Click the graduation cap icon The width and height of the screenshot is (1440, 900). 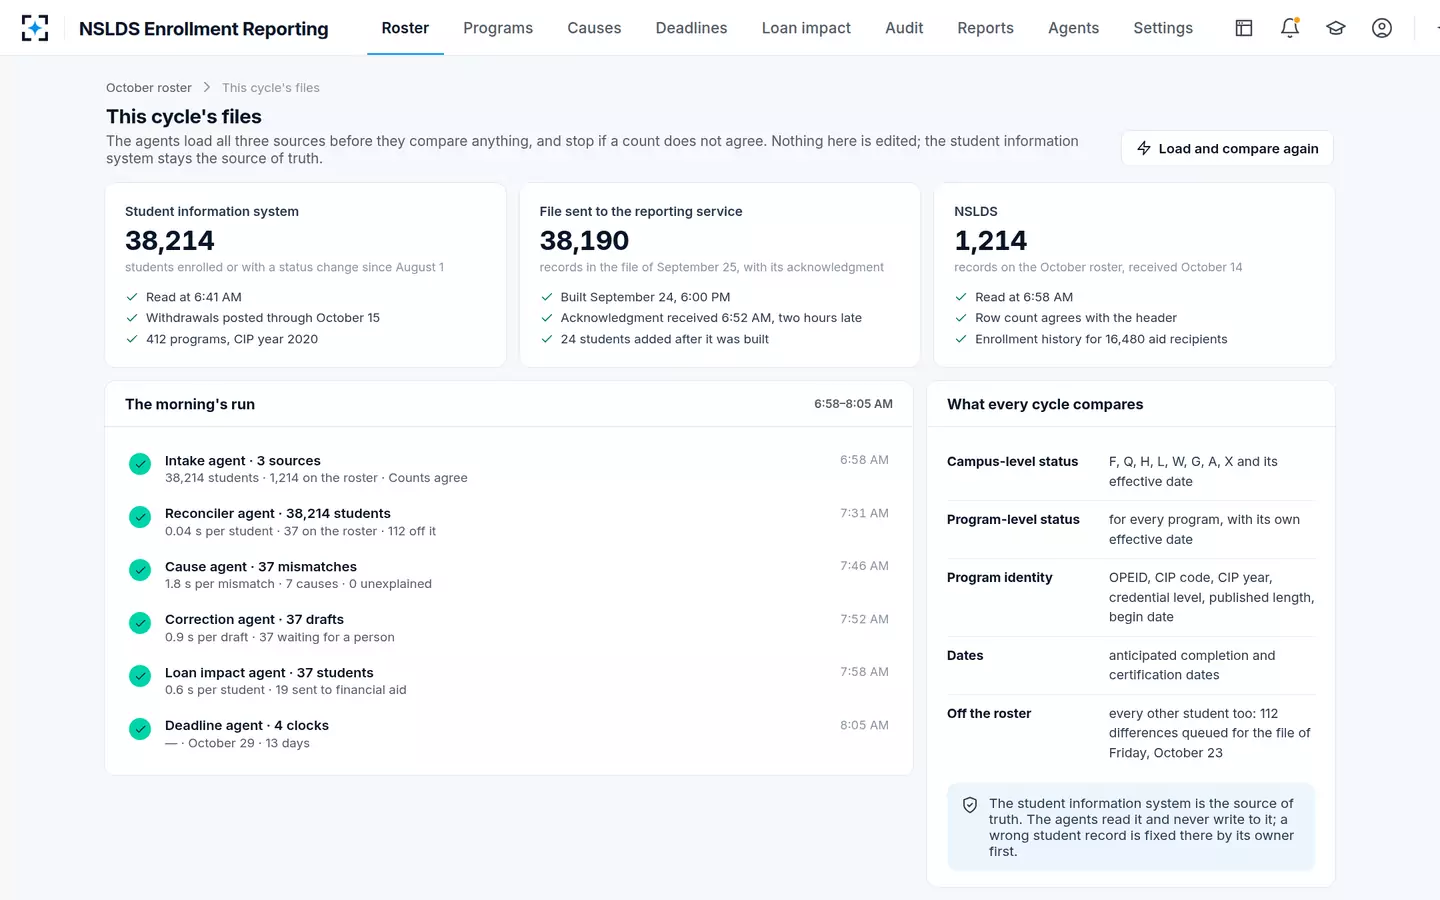[1336, 28]
